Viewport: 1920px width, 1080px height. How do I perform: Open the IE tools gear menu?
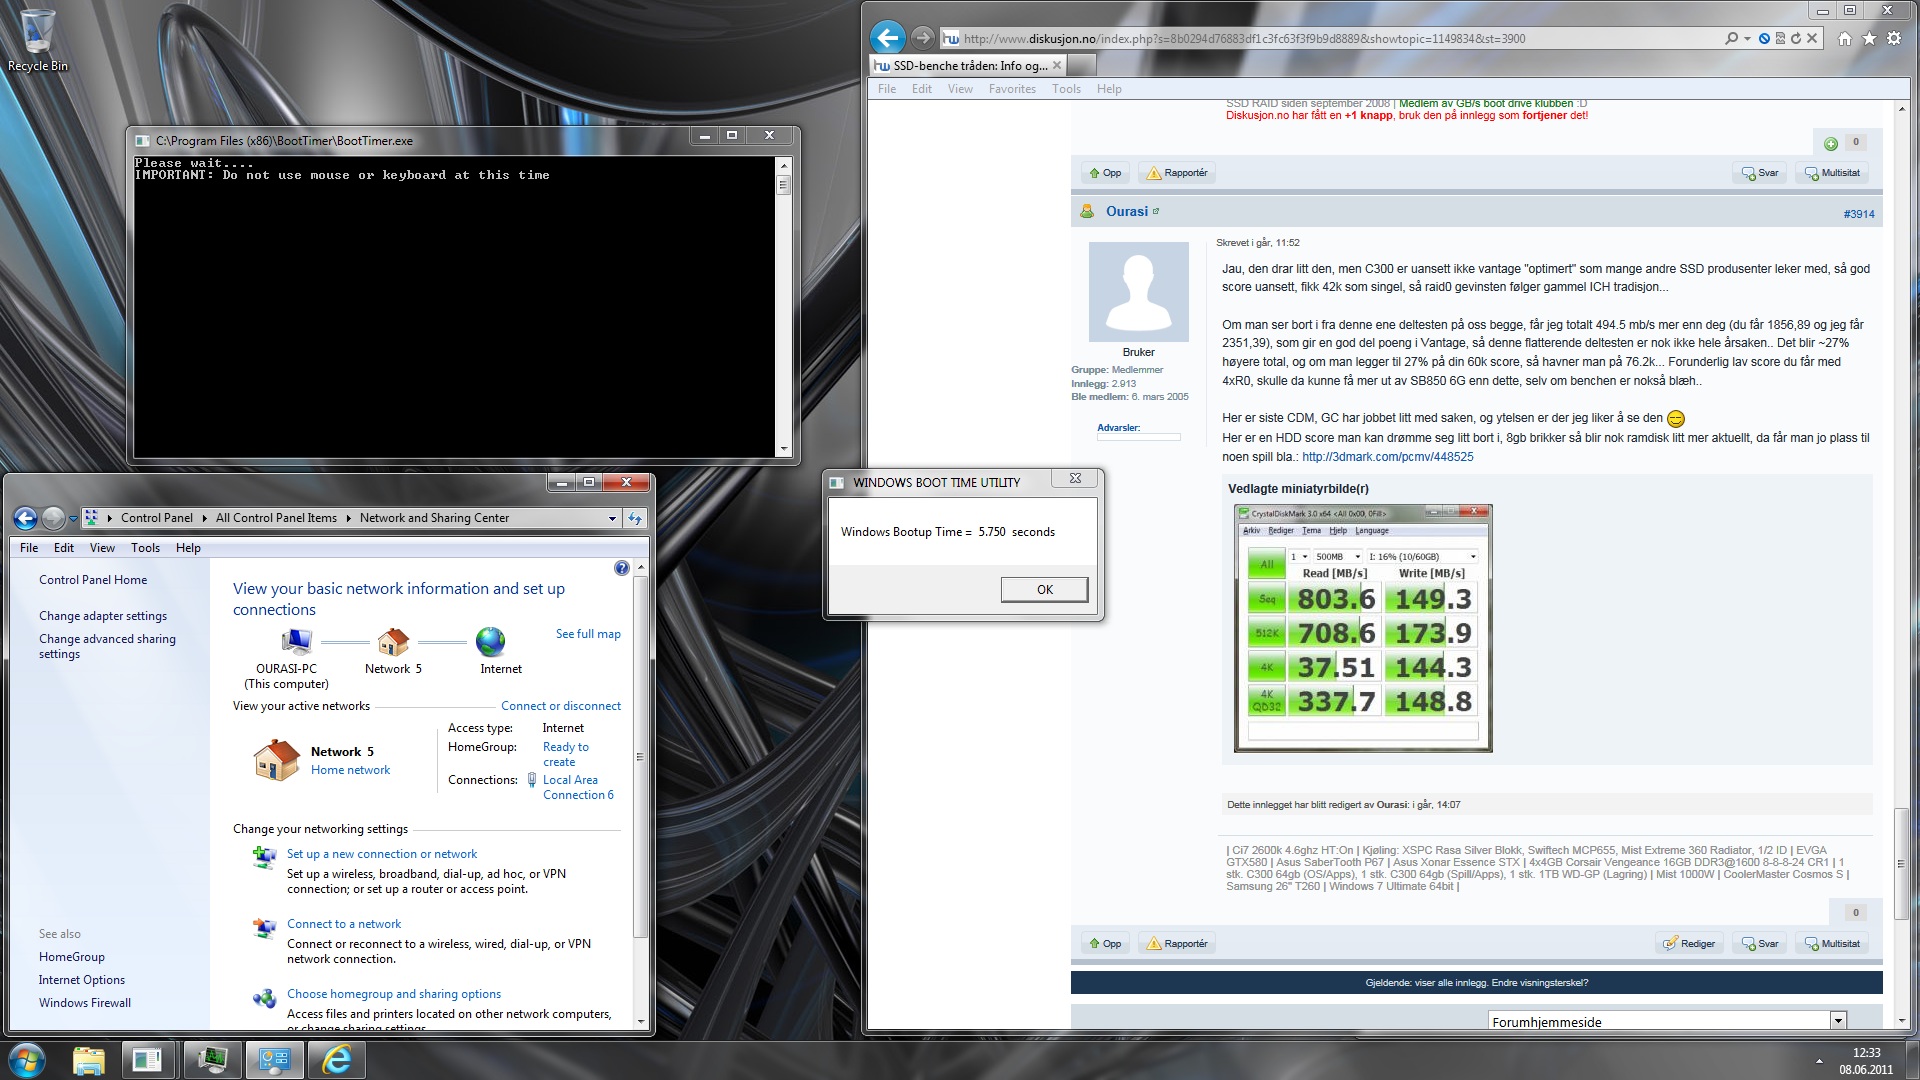tap(1894, 38)
